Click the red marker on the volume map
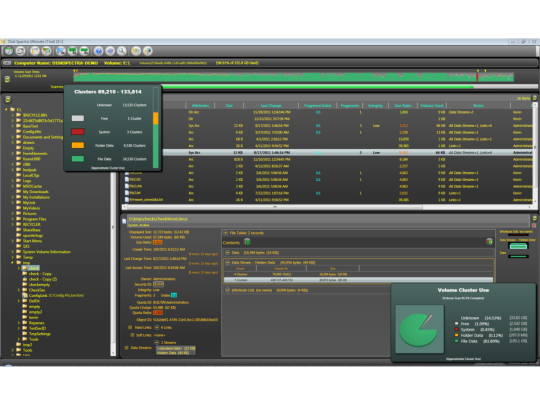 (477, 77)
